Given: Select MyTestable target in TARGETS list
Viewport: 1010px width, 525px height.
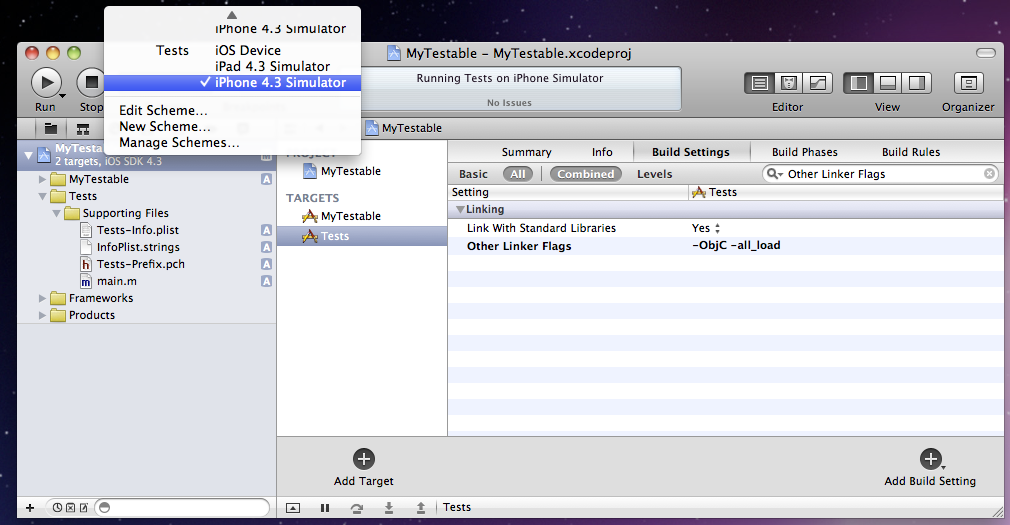Looking at the screenshot, I should pyautogui.click(x=351, y=216).
